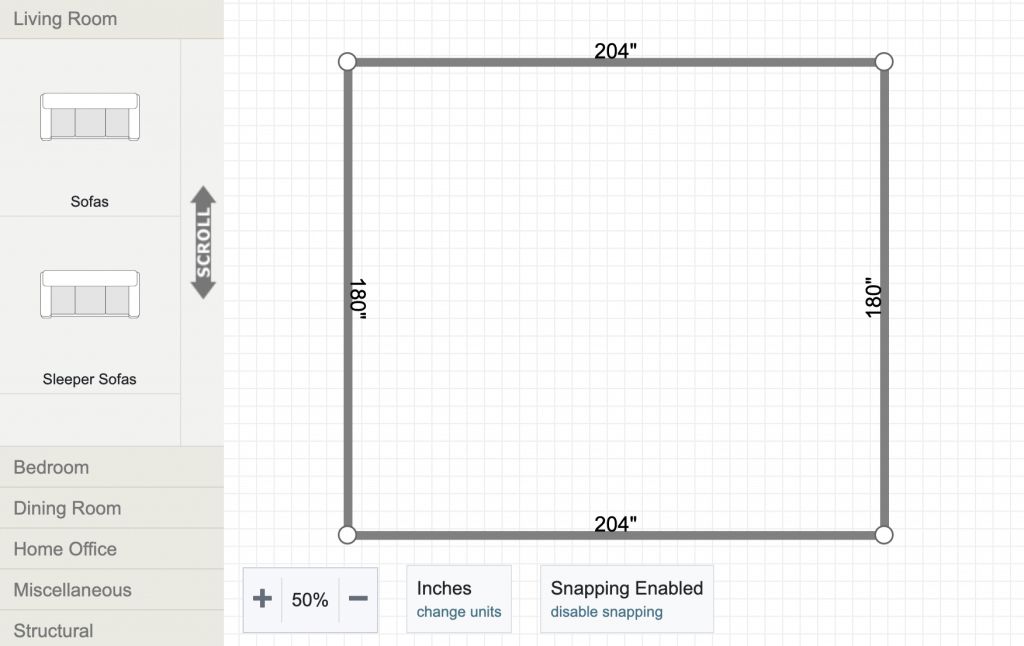Collapse the Living Room category
Viewport: 1024px width, 646px height.
[x=65, y=19]
